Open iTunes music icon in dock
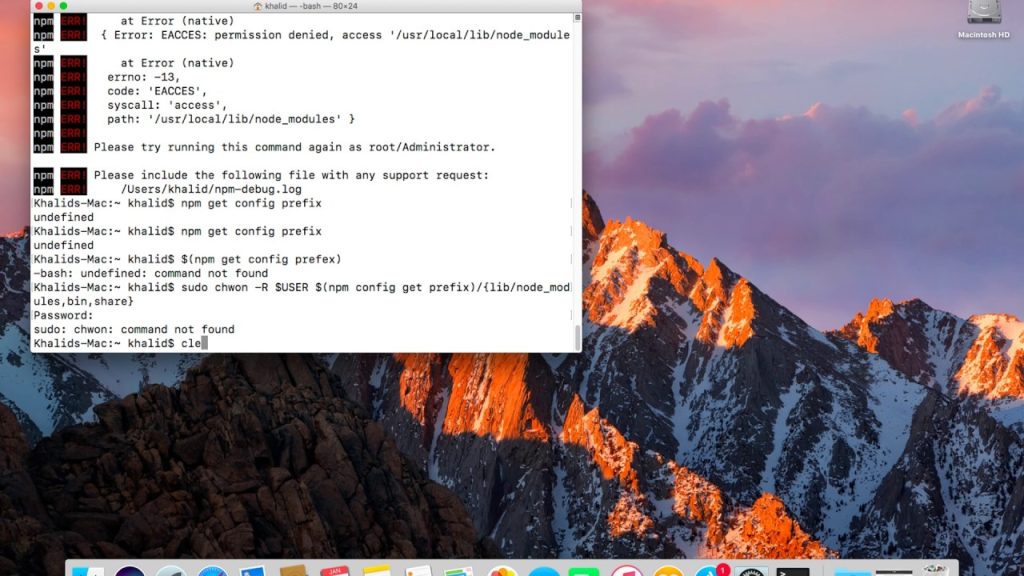The image size is (1024, 576). (627, 572)
